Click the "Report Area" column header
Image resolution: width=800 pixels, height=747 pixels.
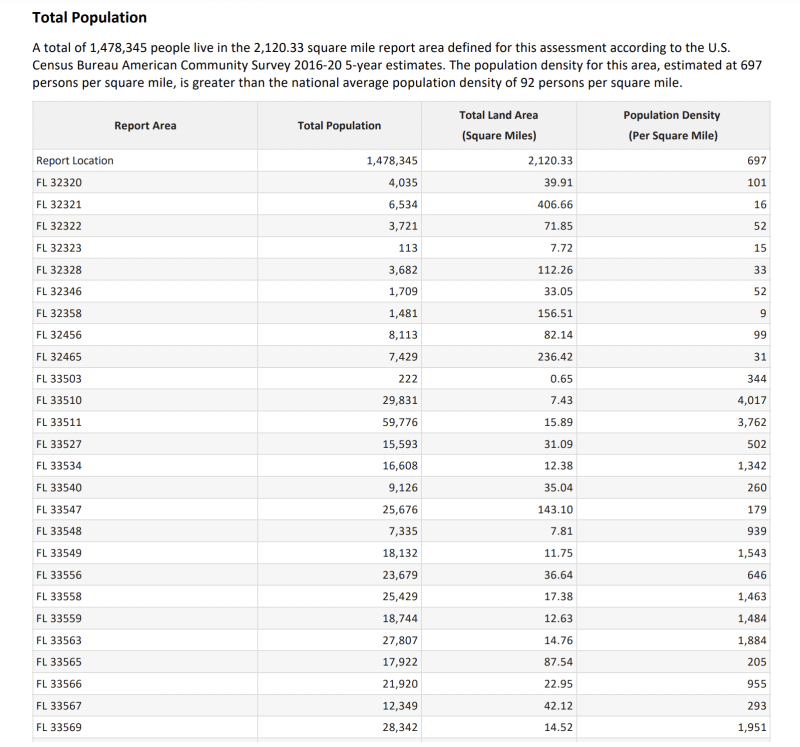click(145, 125)
